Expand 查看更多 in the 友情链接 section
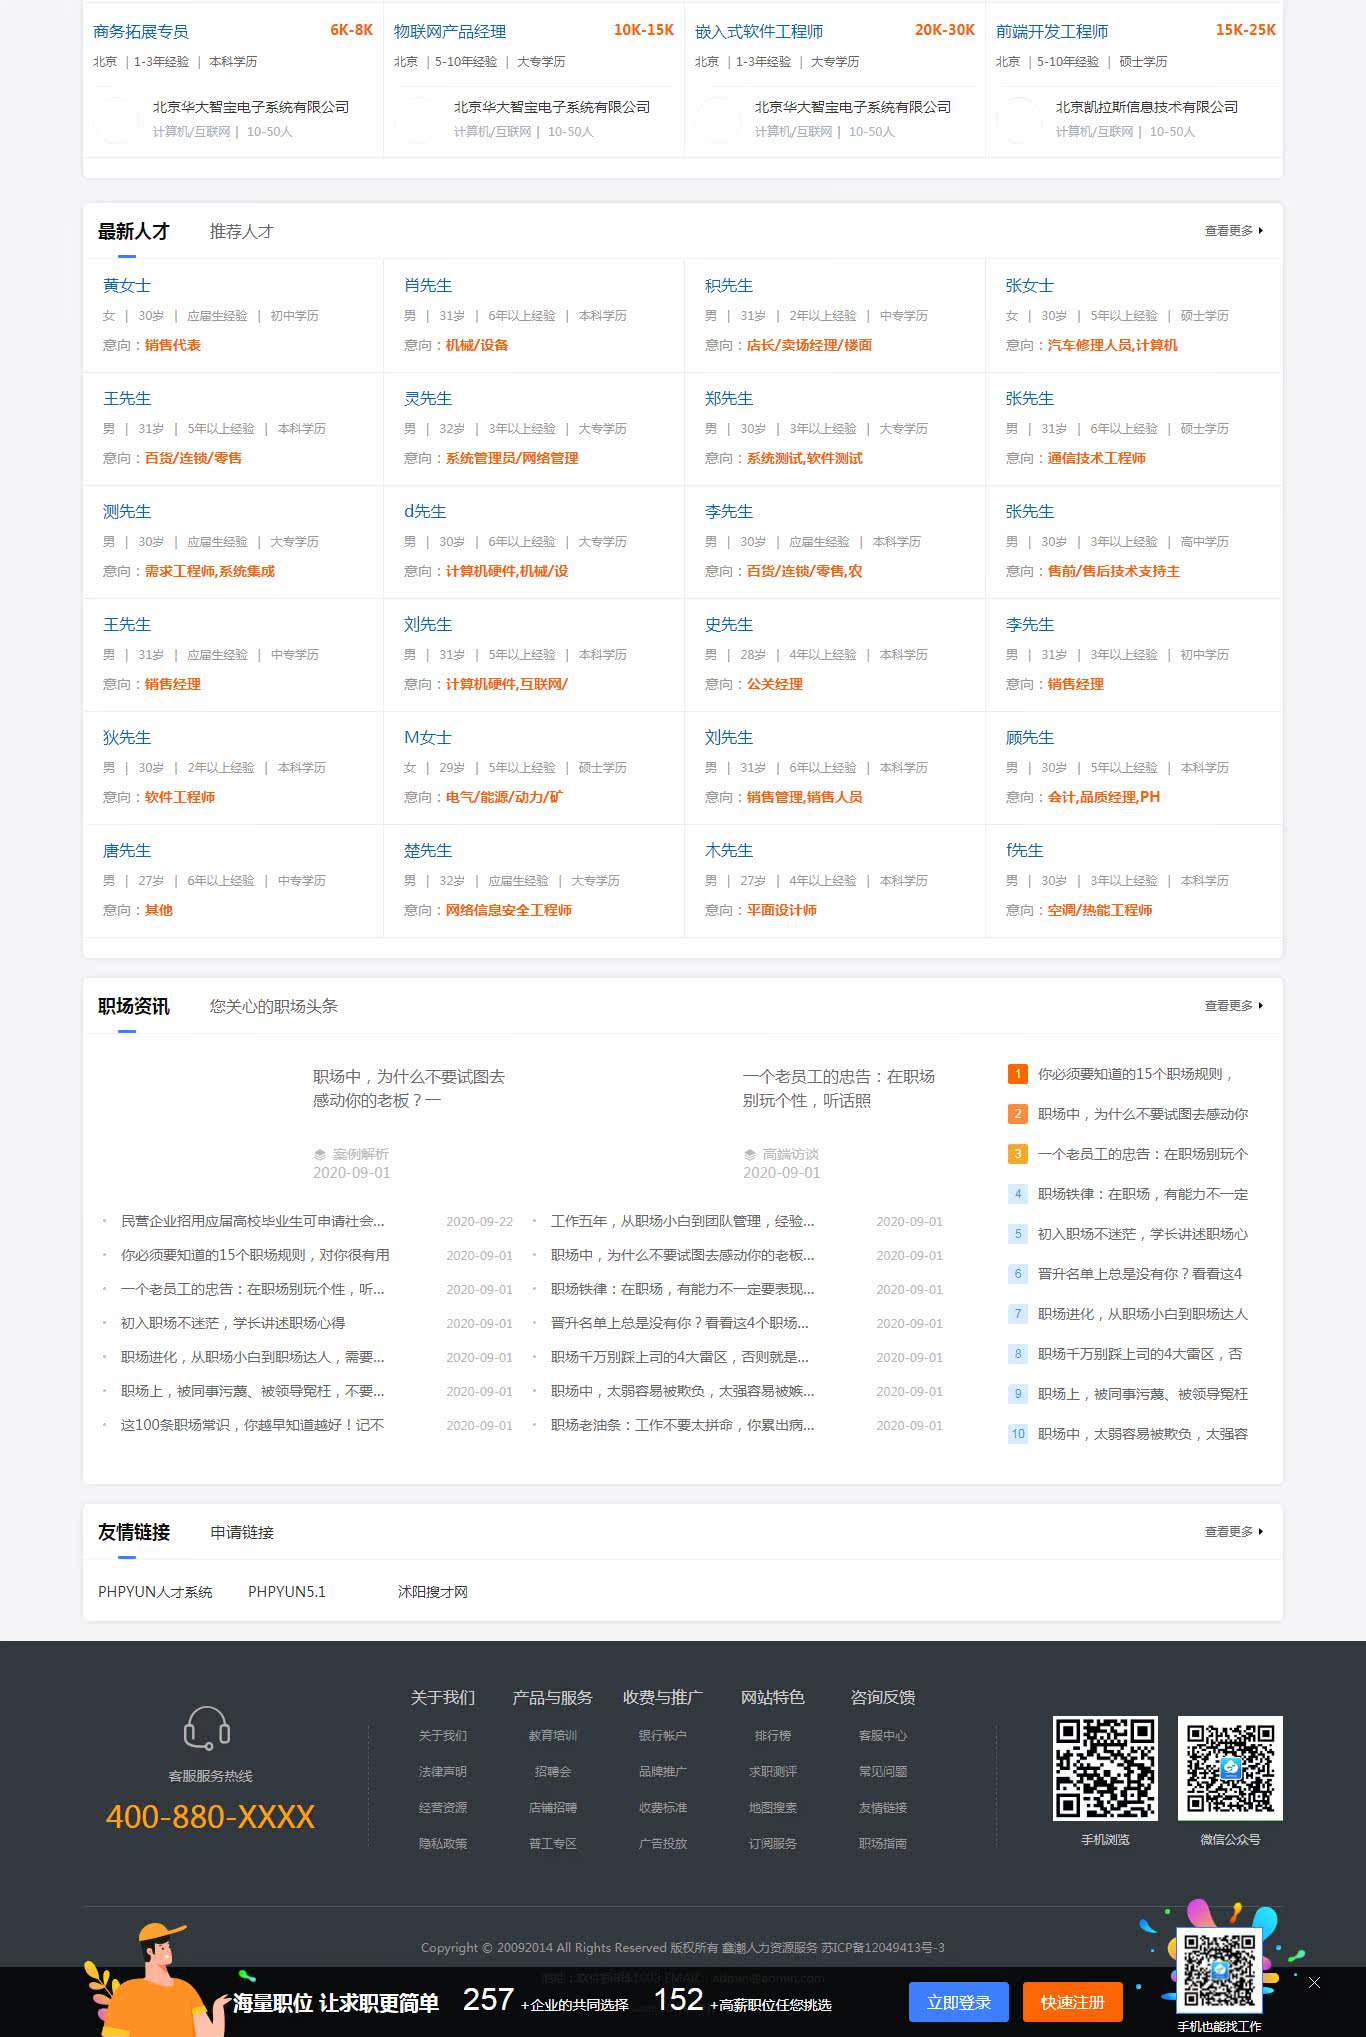Image resolution: width=1366 pixels, height=2037 pixels. click(x=1234, y=1532)
